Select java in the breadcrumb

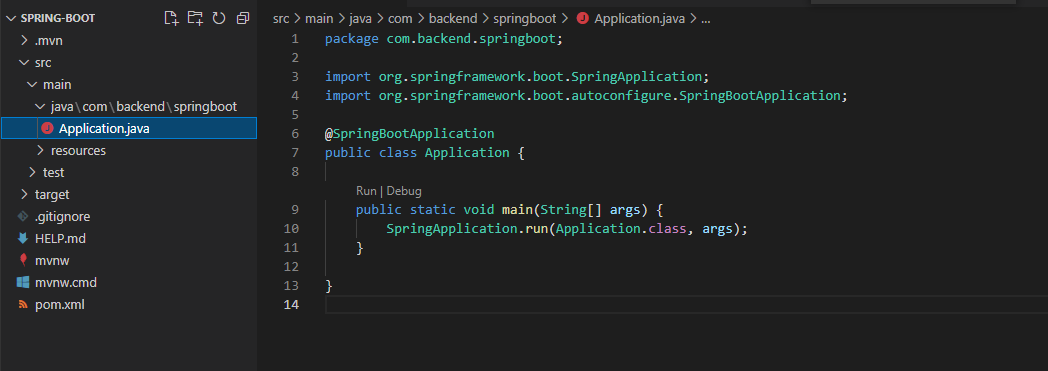click(x=360, y=19)
